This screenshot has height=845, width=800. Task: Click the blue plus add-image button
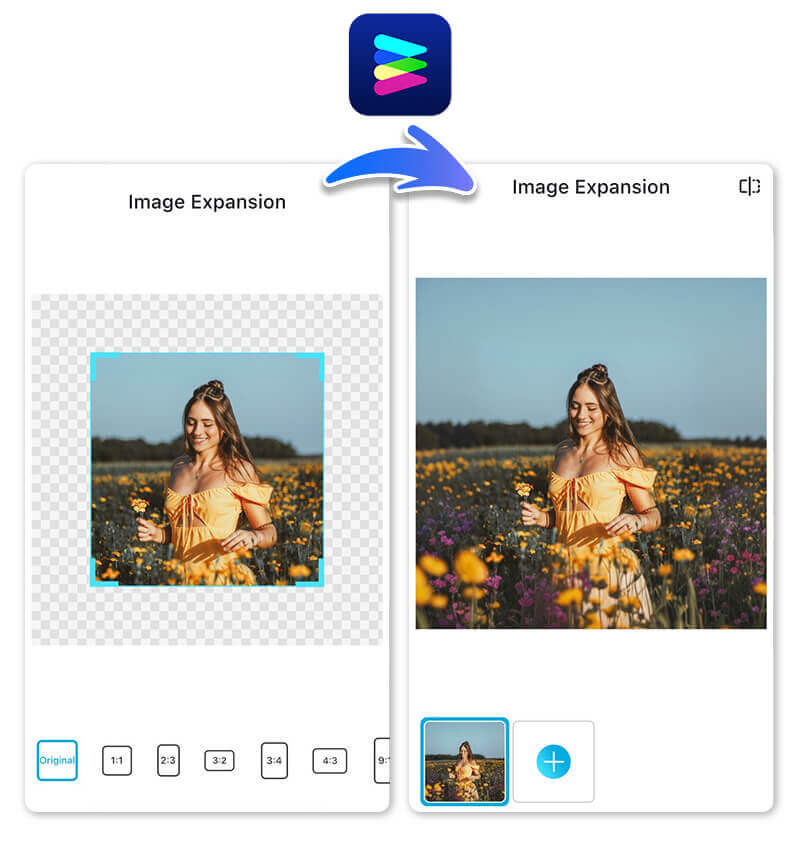click(x=553, y=762)
